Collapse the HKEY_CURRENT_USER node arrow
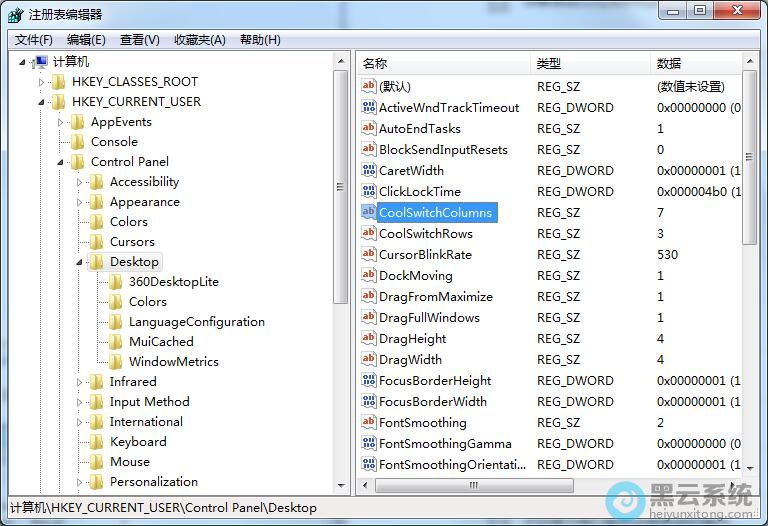Viewport: 768px width, 526px height. [x=41, y=102]
